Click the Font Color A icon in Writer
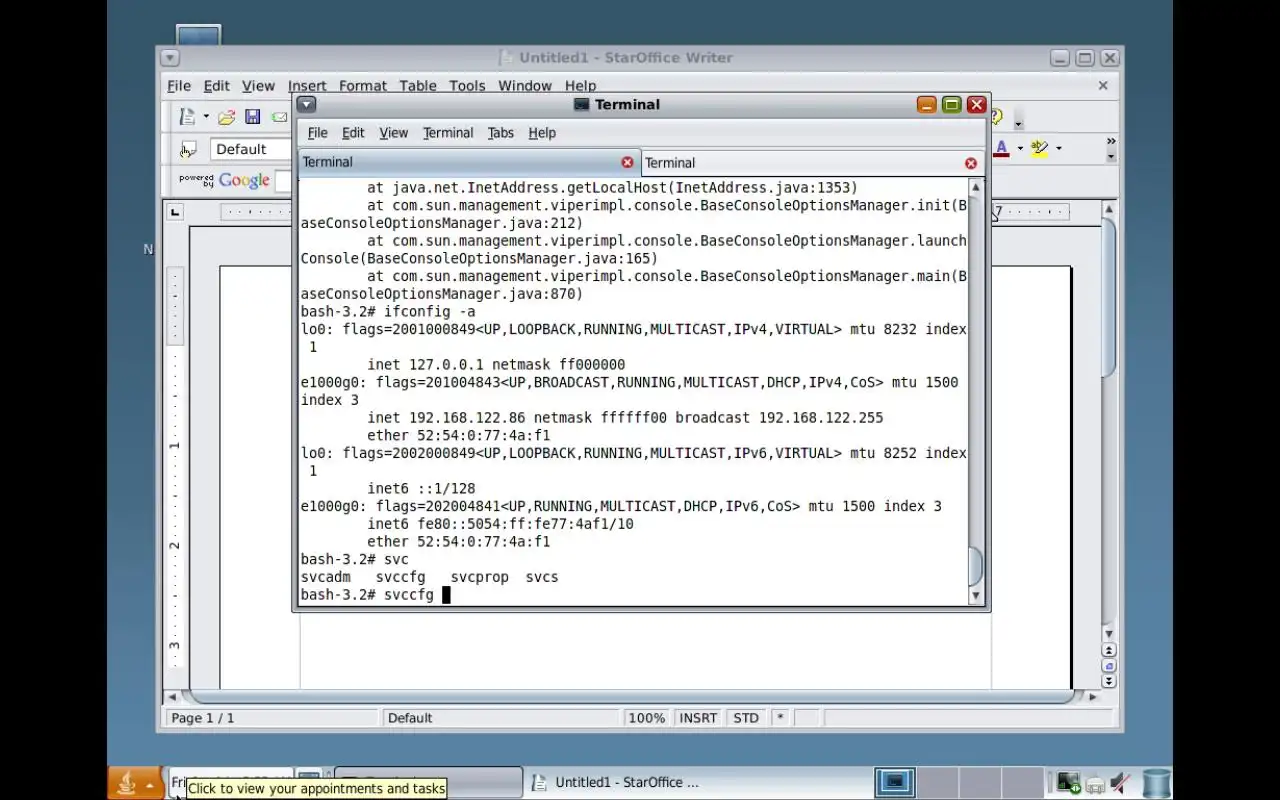Screen dimensions: 1280x800 [1002, 148]
